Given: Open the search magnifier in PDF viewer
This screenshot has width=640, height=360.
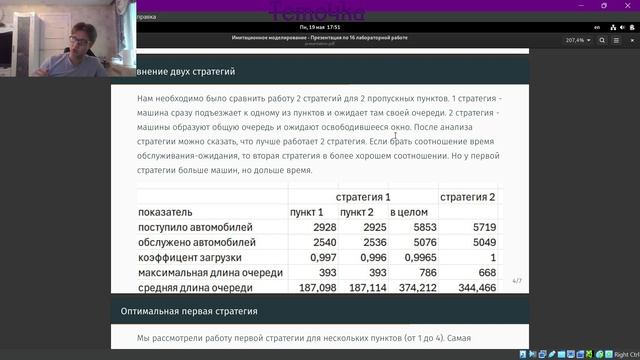Looking at the screenshot, I should pyautogui.click(x=602, y=40).
